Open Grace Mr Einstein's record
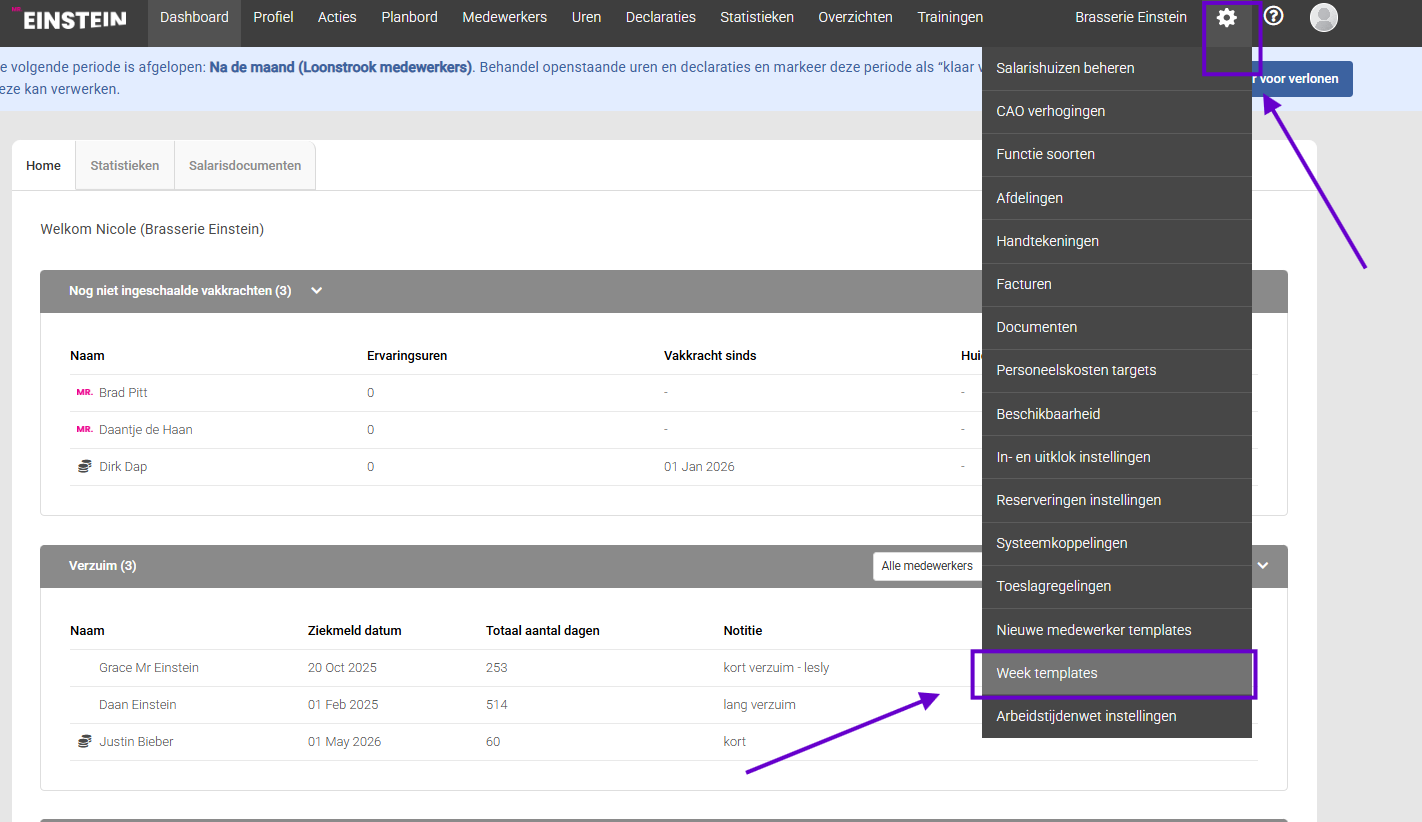Screen dimensions: 1422x822 pos(149,668)
